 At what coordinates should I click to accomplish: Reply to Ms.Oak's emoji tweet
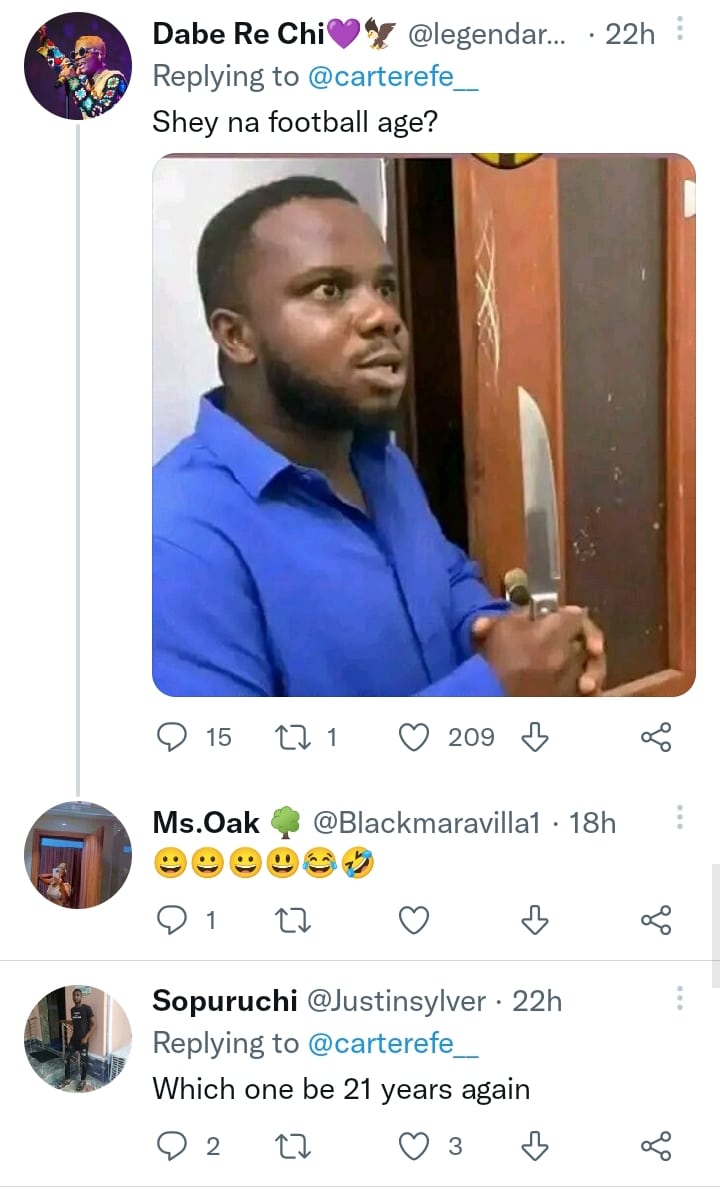pyautogui.click(x=173, y=920)
